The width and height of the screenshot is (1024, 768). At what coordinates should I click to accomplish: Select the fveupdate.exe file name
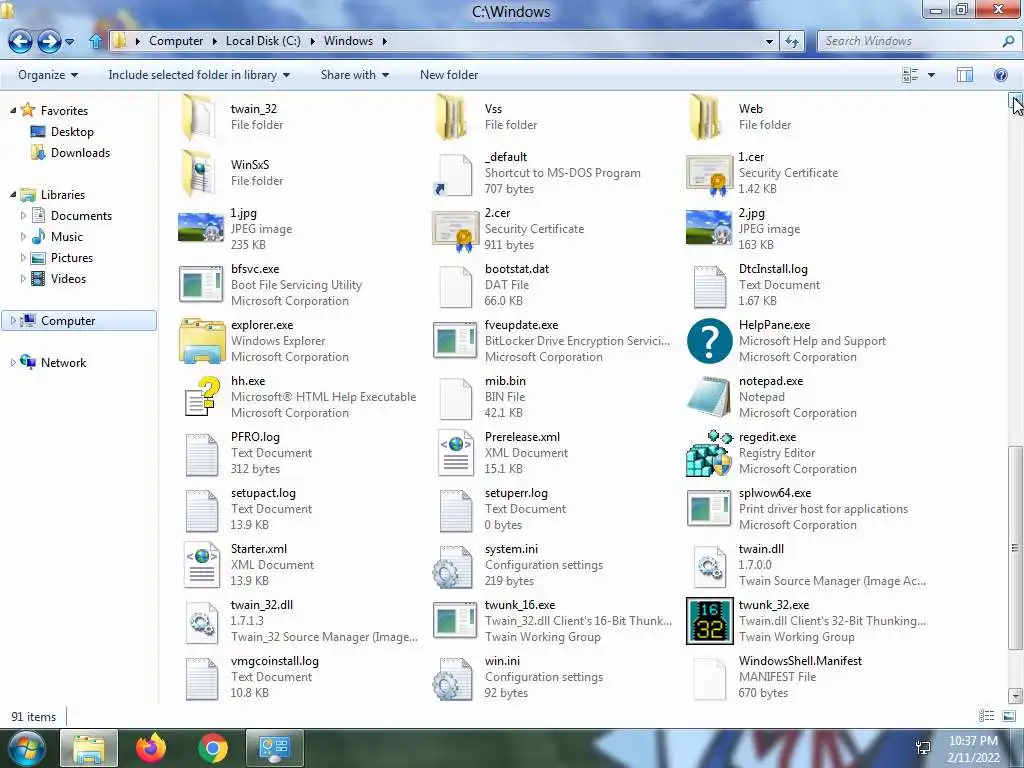(x=521, y=325)
